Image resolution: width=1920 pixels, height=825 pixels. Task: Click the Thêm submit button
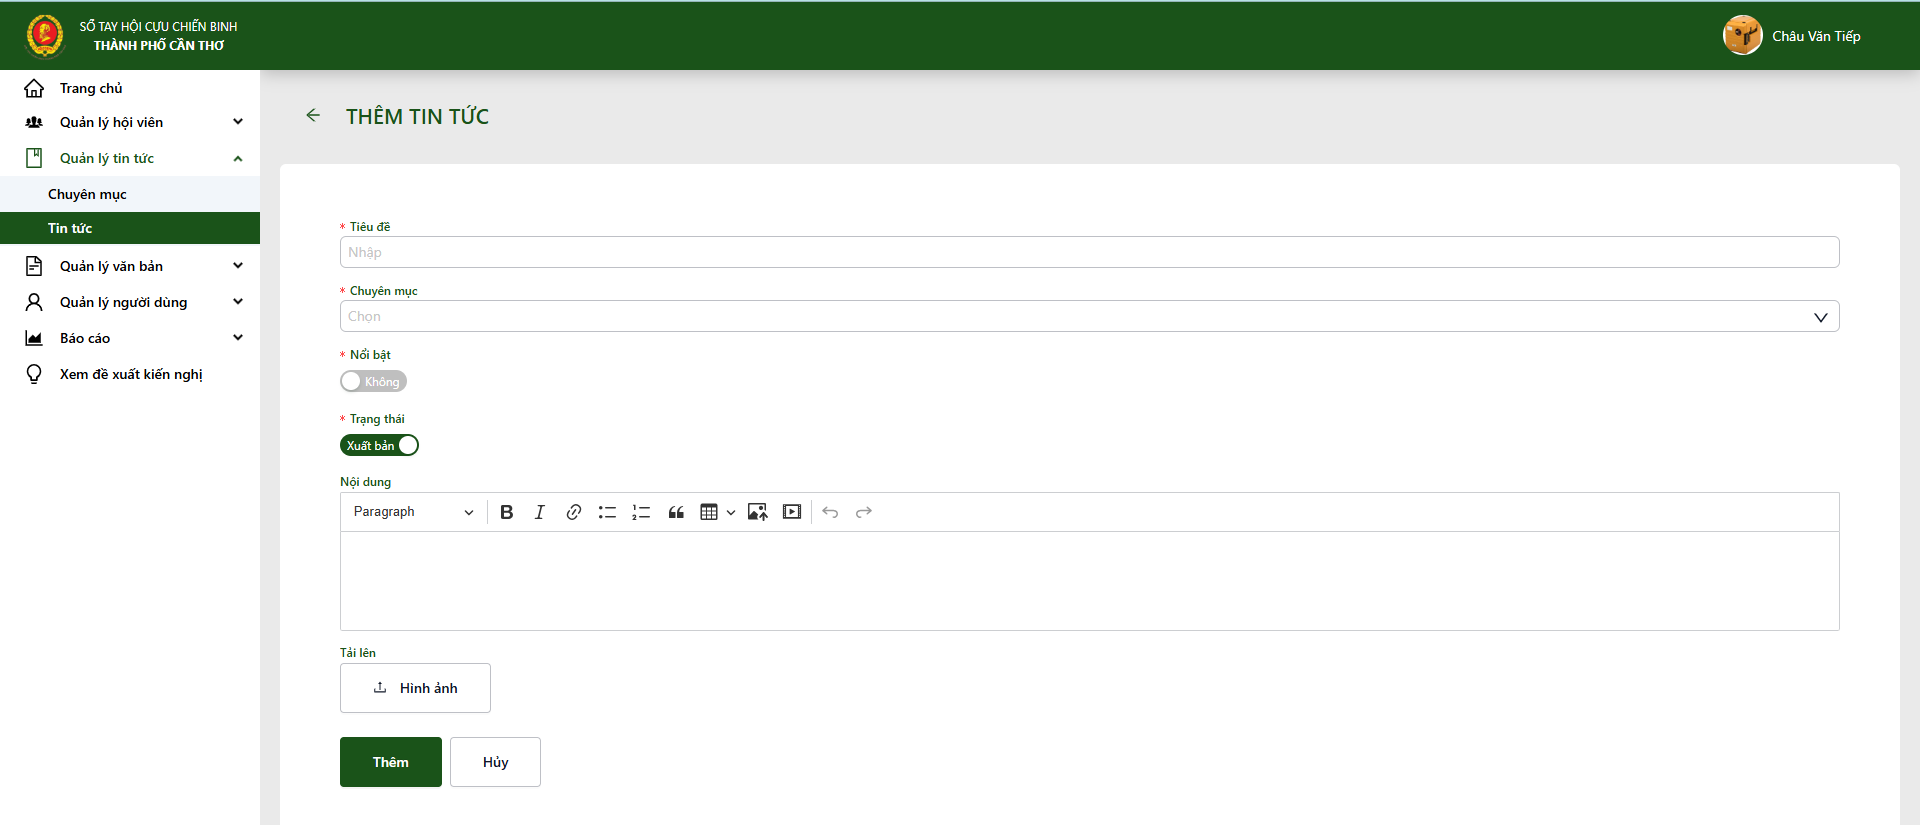391,762
